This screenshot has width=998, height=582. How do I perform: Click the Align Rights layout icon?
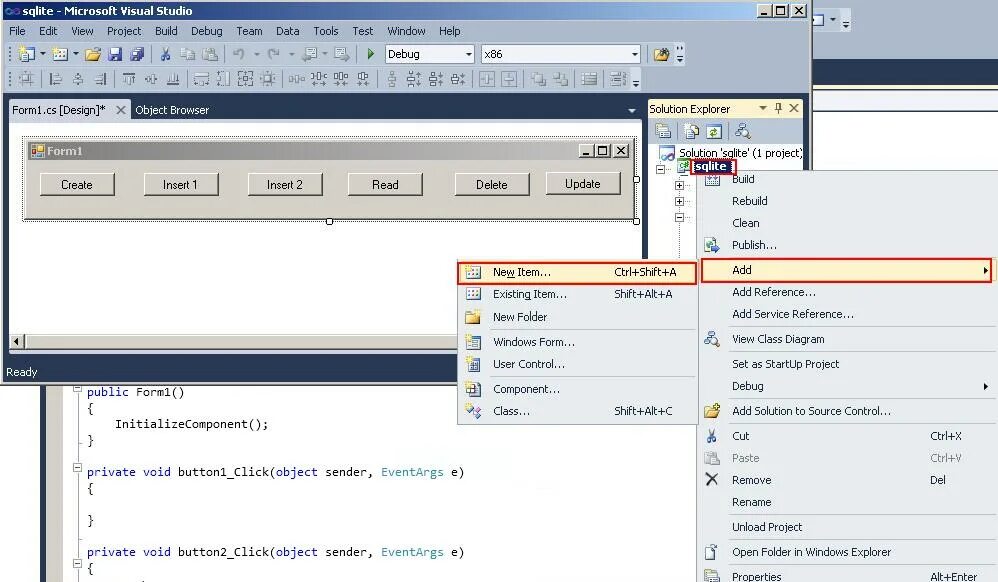tap(100, 79)
